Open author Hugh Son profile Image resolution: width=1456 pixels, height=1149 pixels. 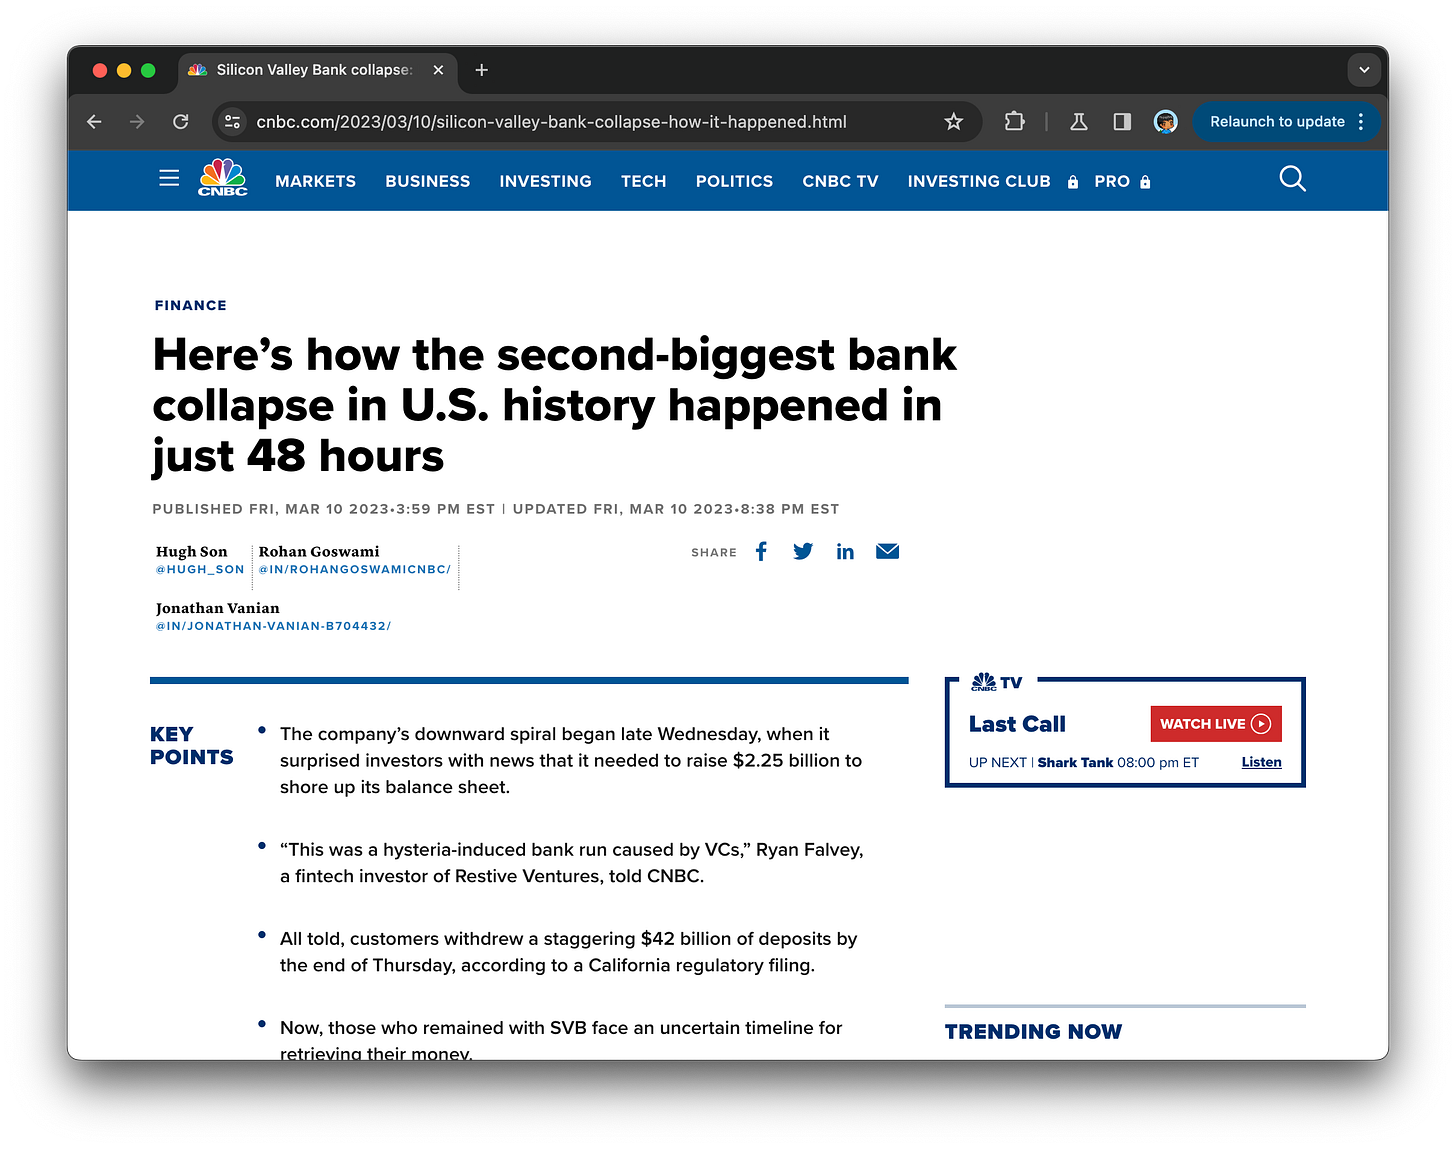click(x=192, y=551)
